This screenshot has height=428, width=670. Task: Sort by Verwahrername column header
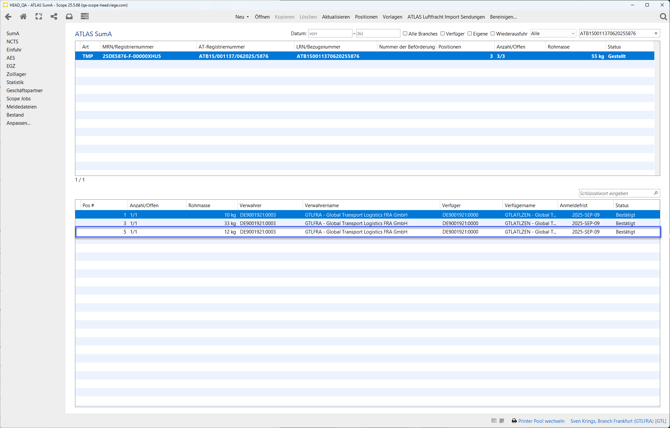point(371,205)
